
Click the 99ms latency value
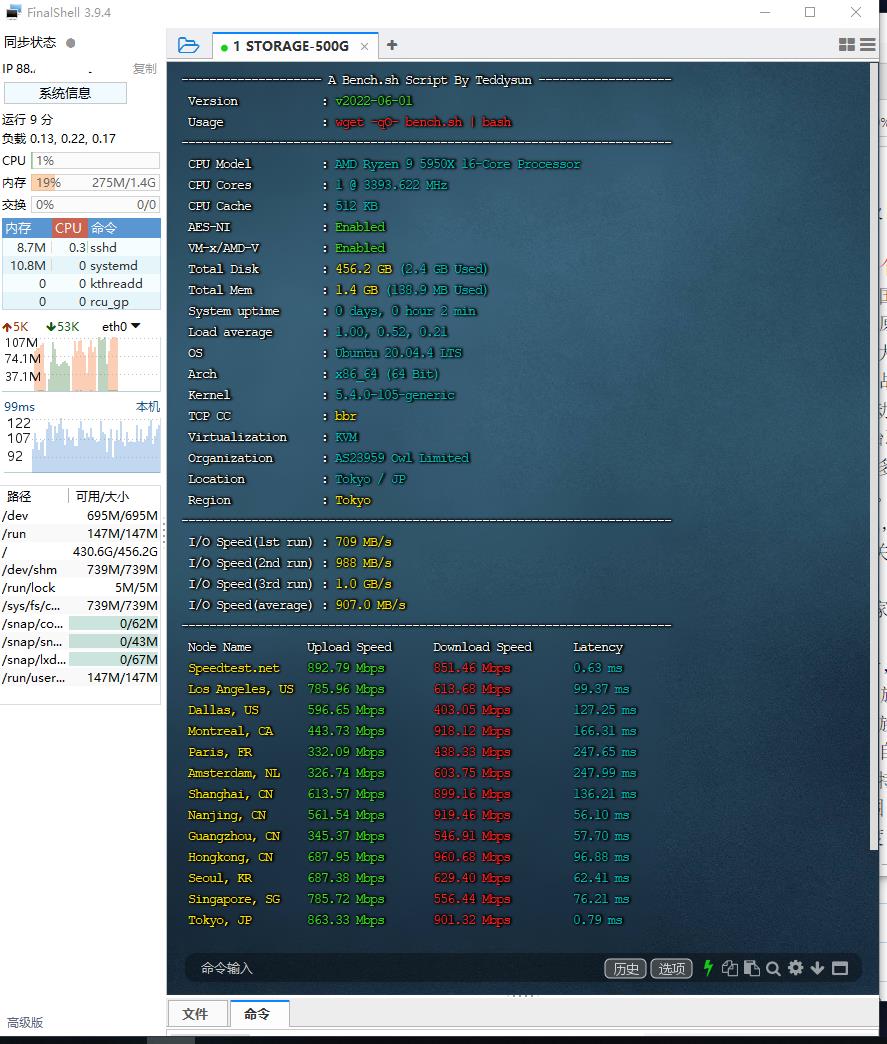19,406
